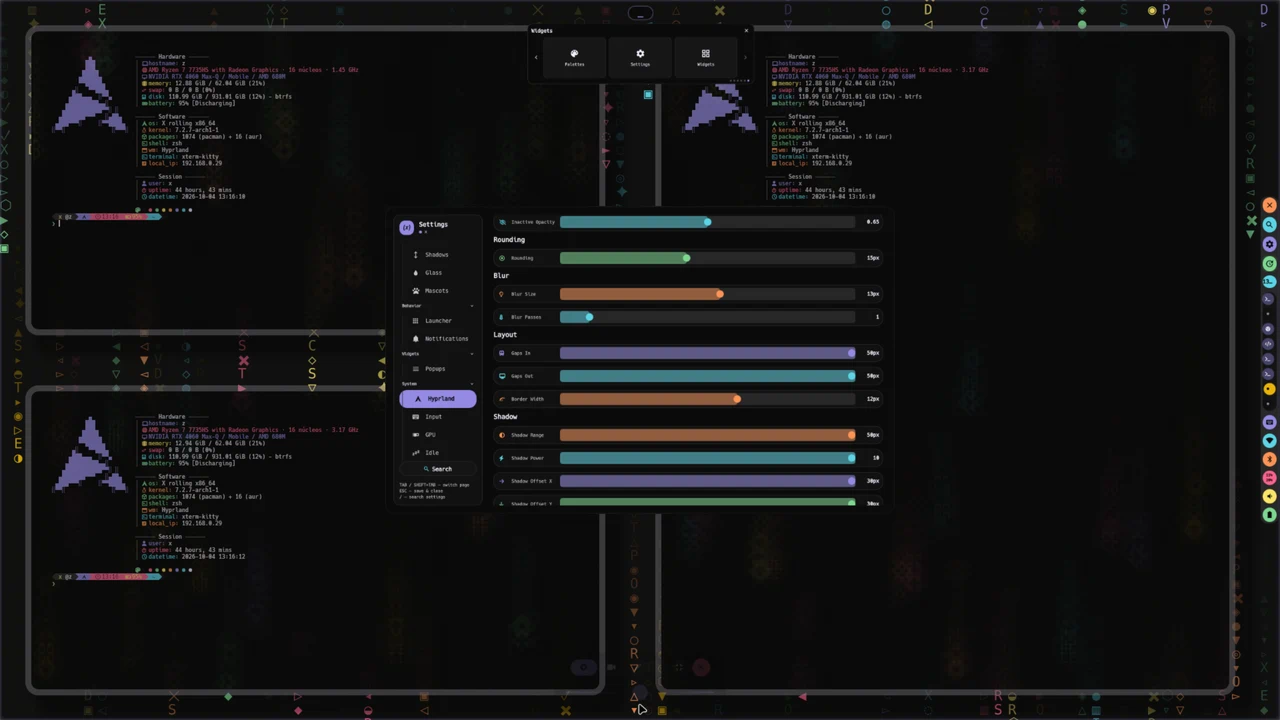Screen dimensions: 1280x720
Task: Select the Notifications settings page
Action: (438, 339)
